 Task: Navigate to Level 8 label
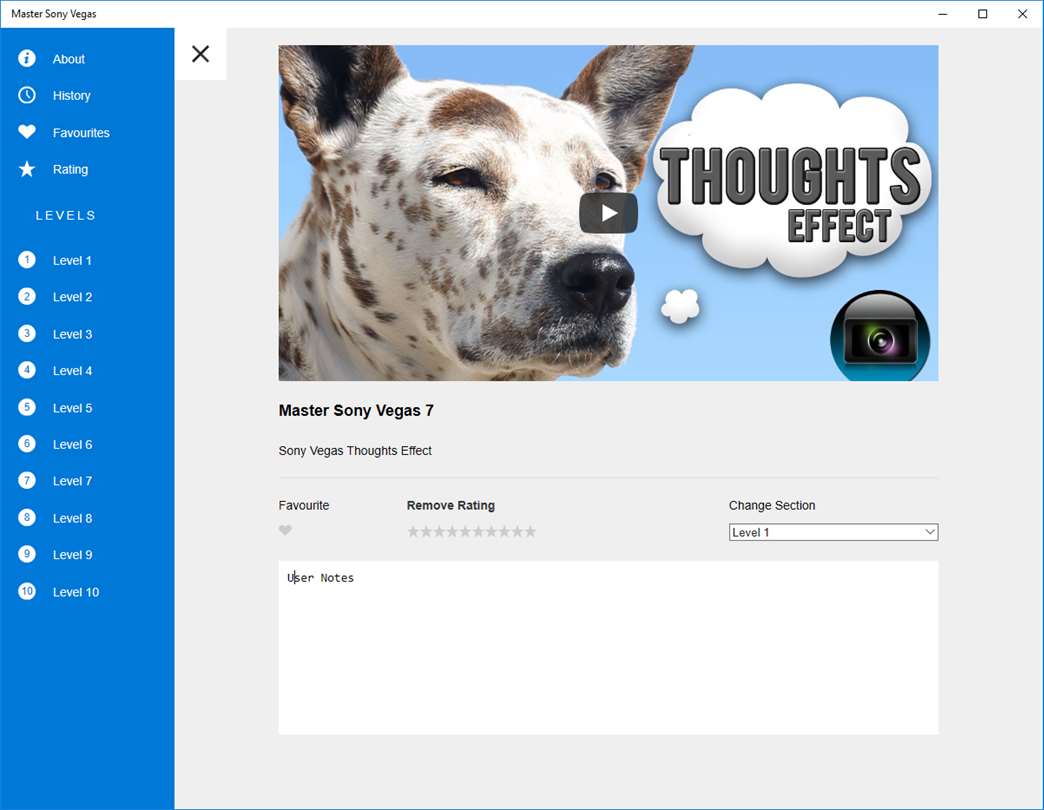tap(72, 518)
